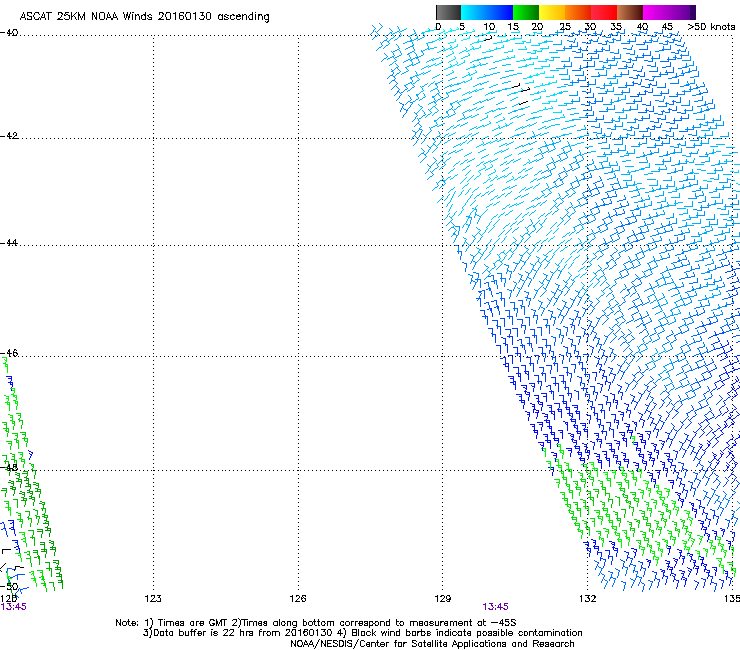Click the blue 10-15 knots legend color
740x650 pixels.
tap(500, 12)
